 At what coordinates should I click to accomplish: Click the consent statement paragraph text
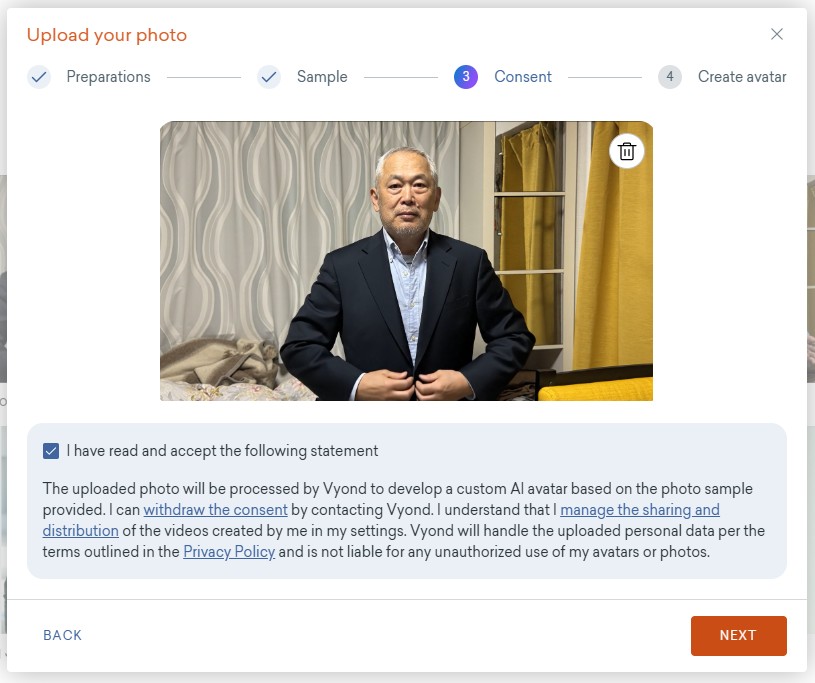point(400,490)
